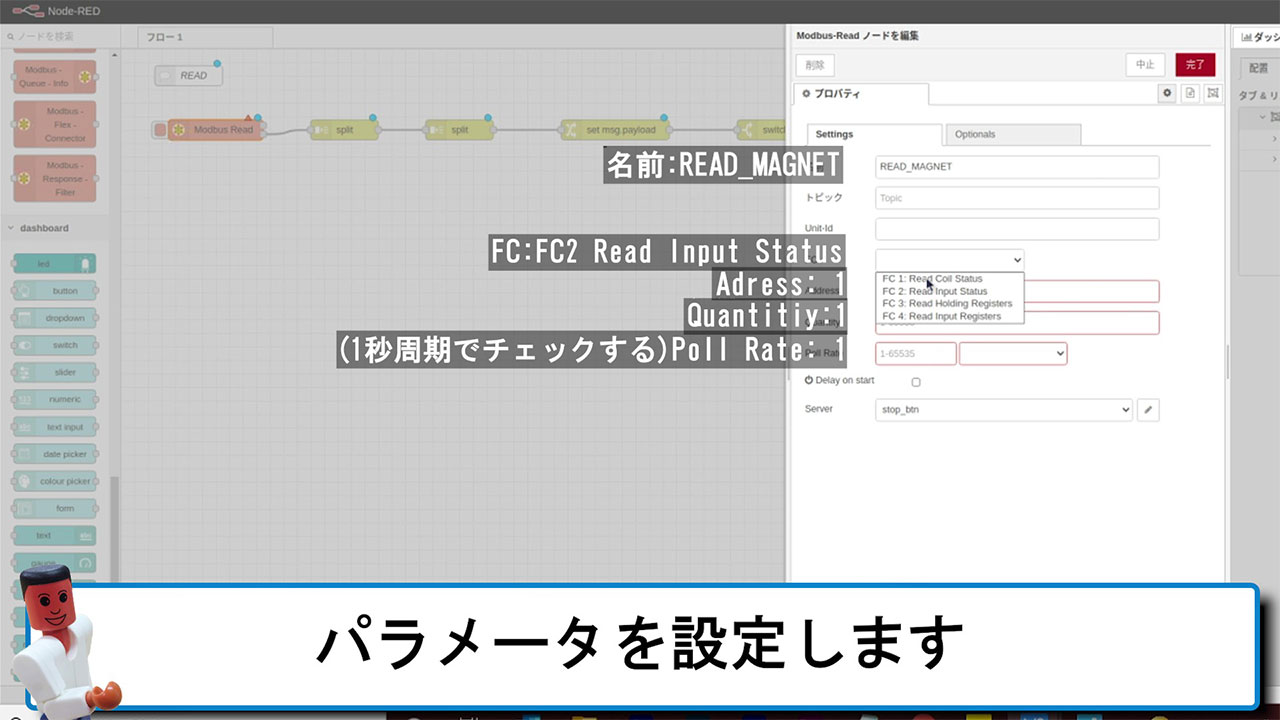Select the led dashboard node

54,264
